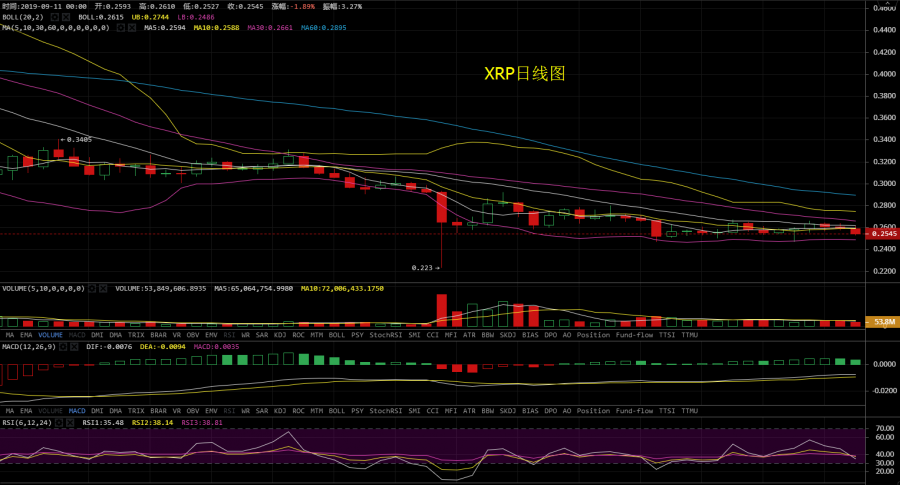
Task: Open settings gear next to RSI(6,12,24)
Action: [59, 422]
